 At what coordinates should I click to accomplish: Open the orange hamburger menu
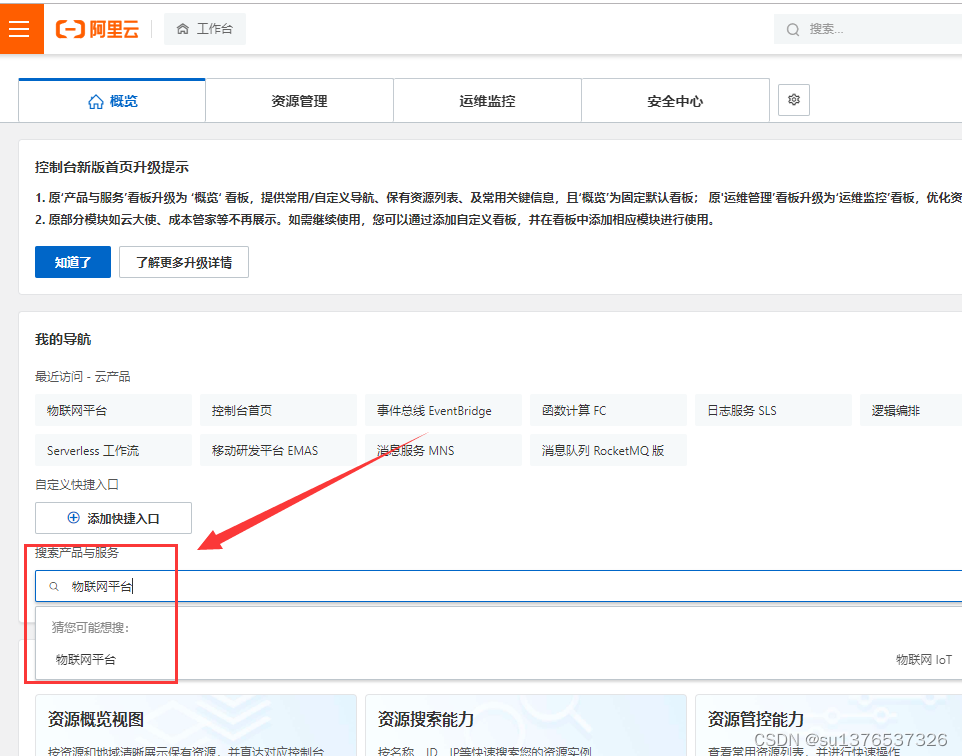tap(21, 29)
